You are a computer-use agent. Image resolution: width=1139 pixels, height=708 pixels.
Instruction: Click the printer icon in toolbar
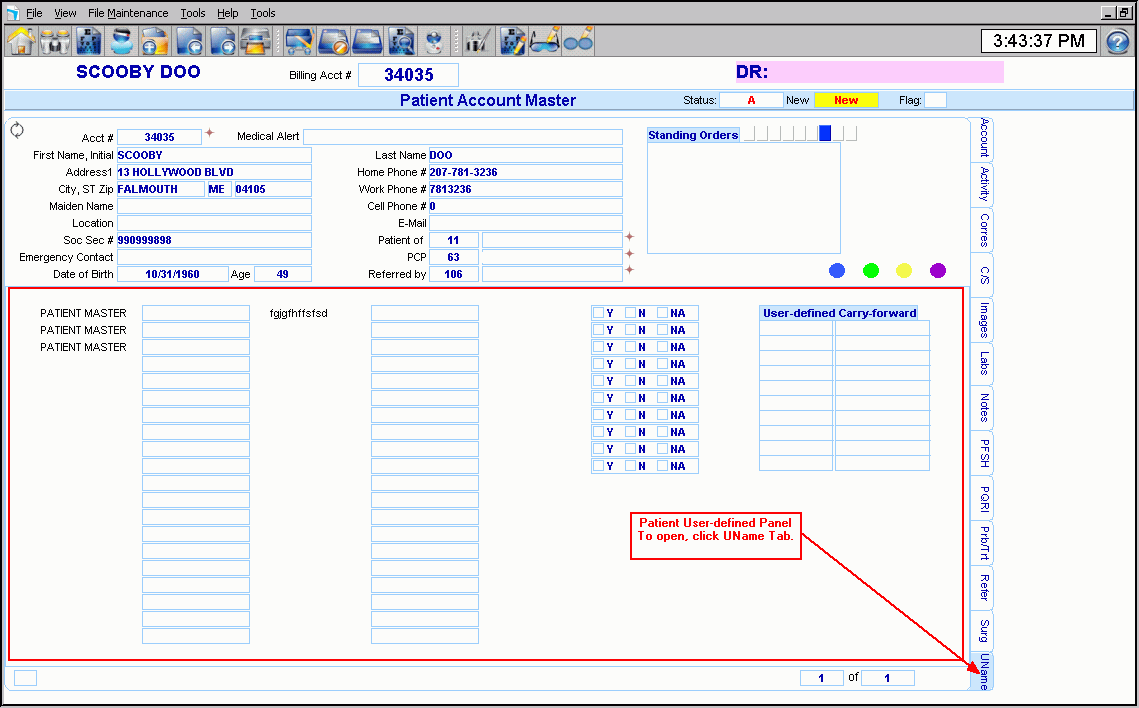click(x=257, y=41)
